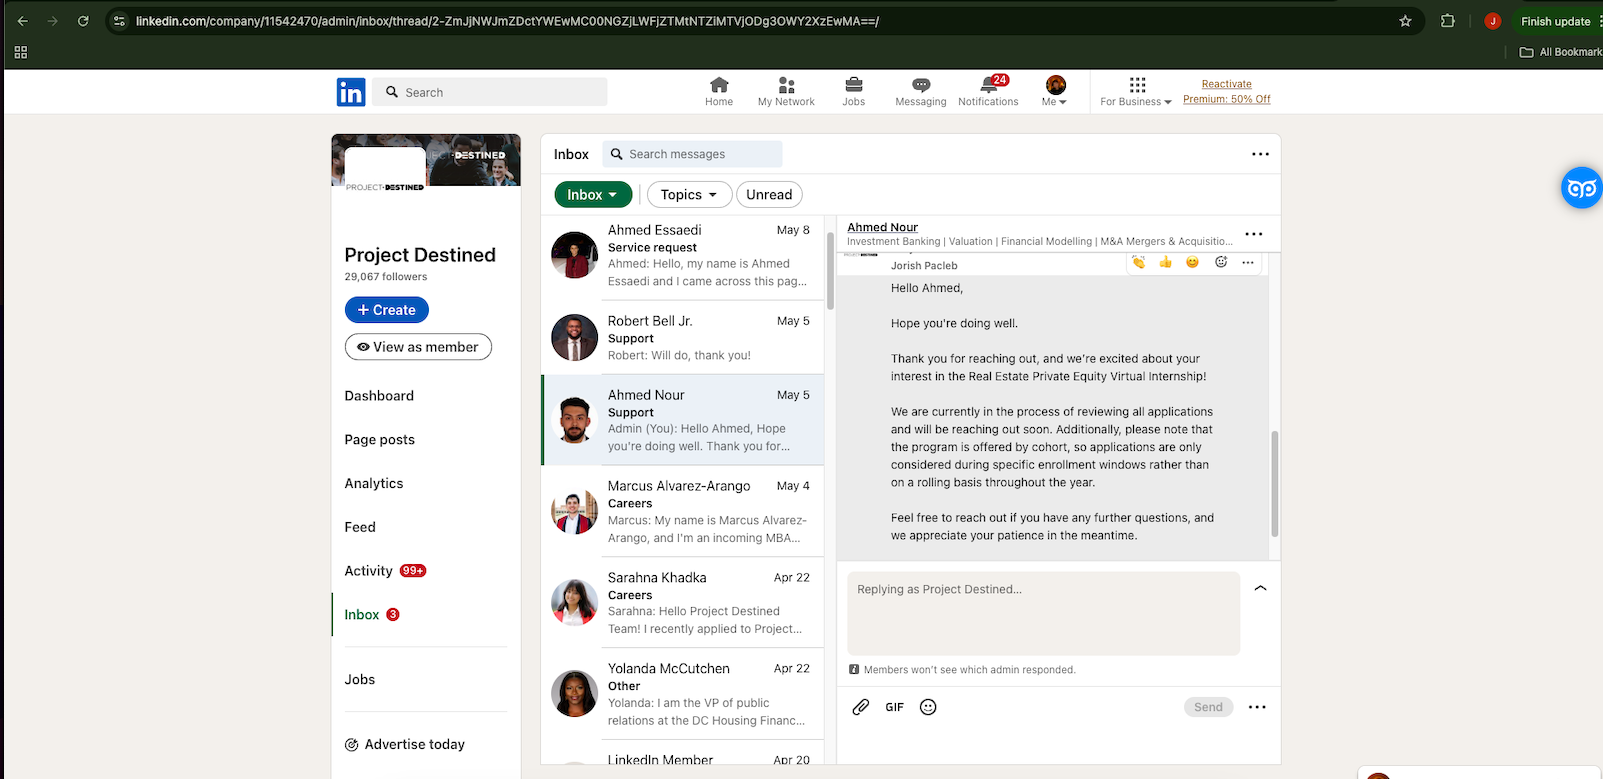Reload the page in the browser
Image resolution: width=1603 pixels, height=779 pixels.
click(83, 21)
